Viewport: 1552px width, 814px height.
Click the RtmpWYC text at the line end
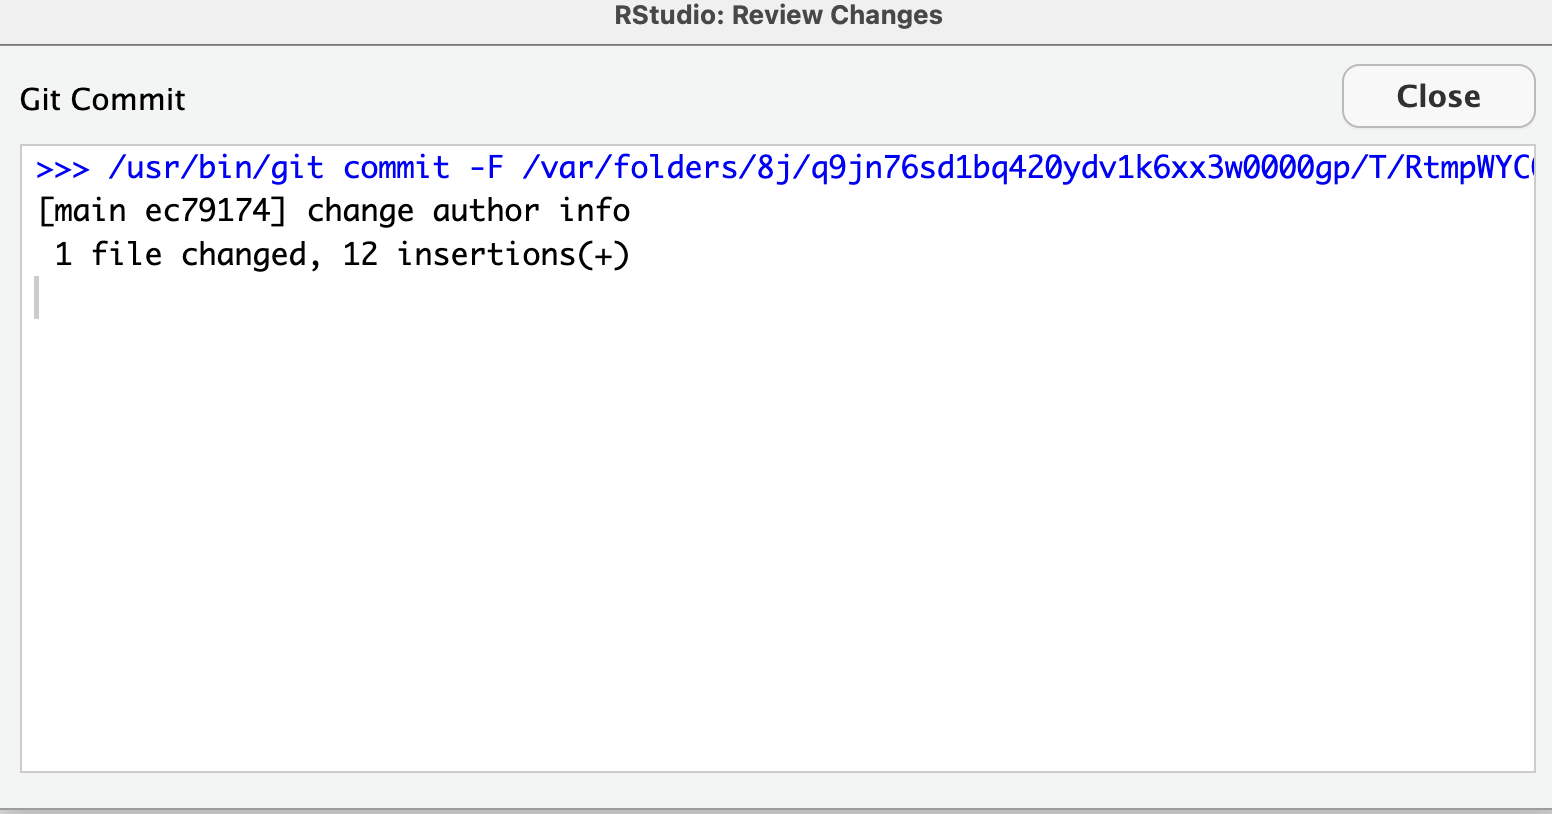[1468, 167]
